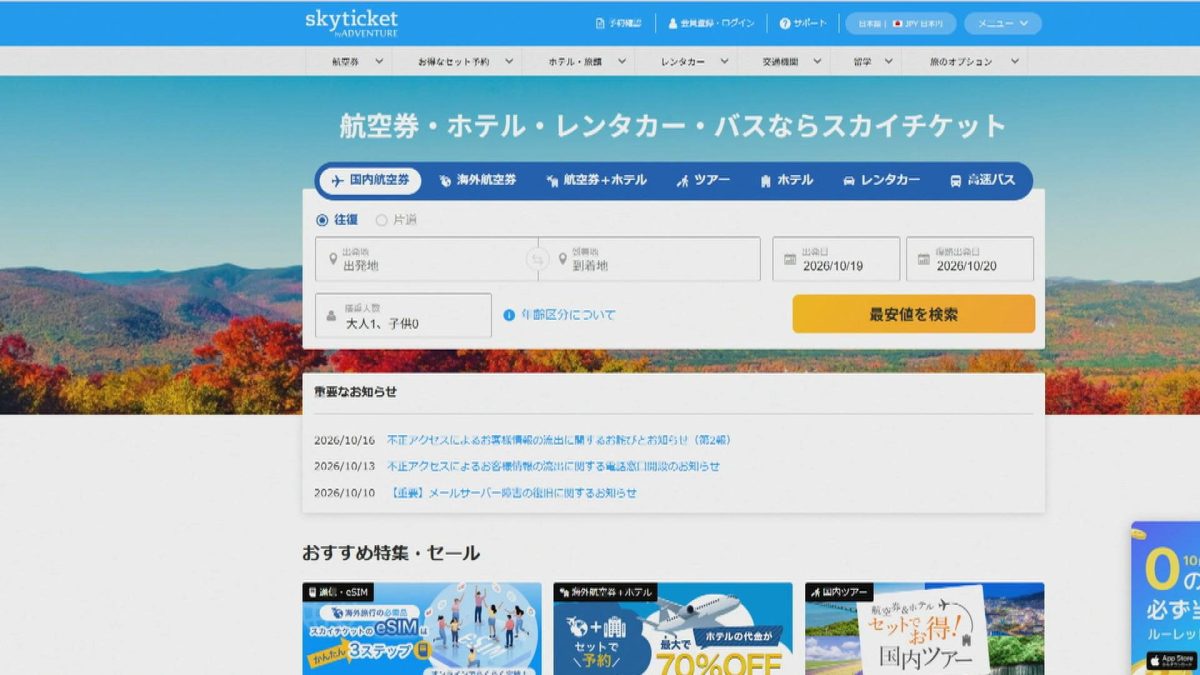
Task: Switch to the 海外航空券 tab
Action: click(477, 181)
